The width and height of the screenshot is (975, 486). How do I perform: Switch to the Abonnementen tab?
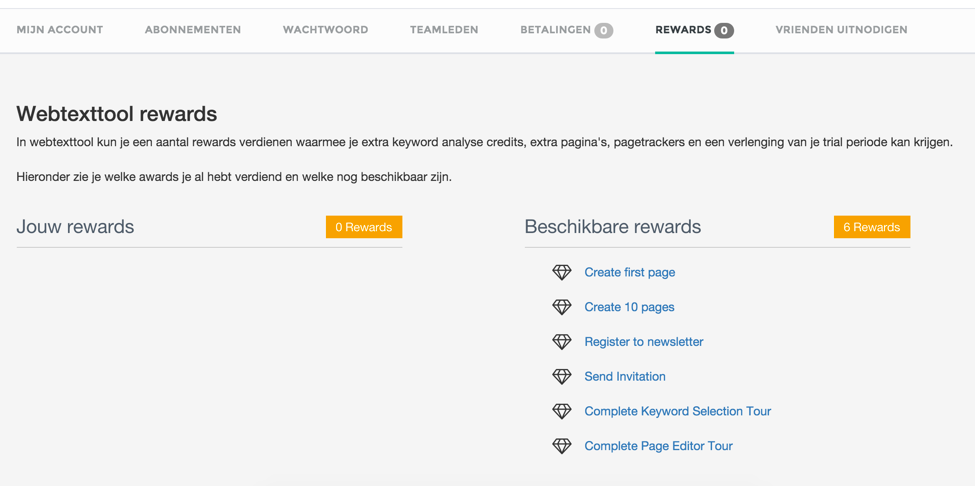tap(193, 30)
